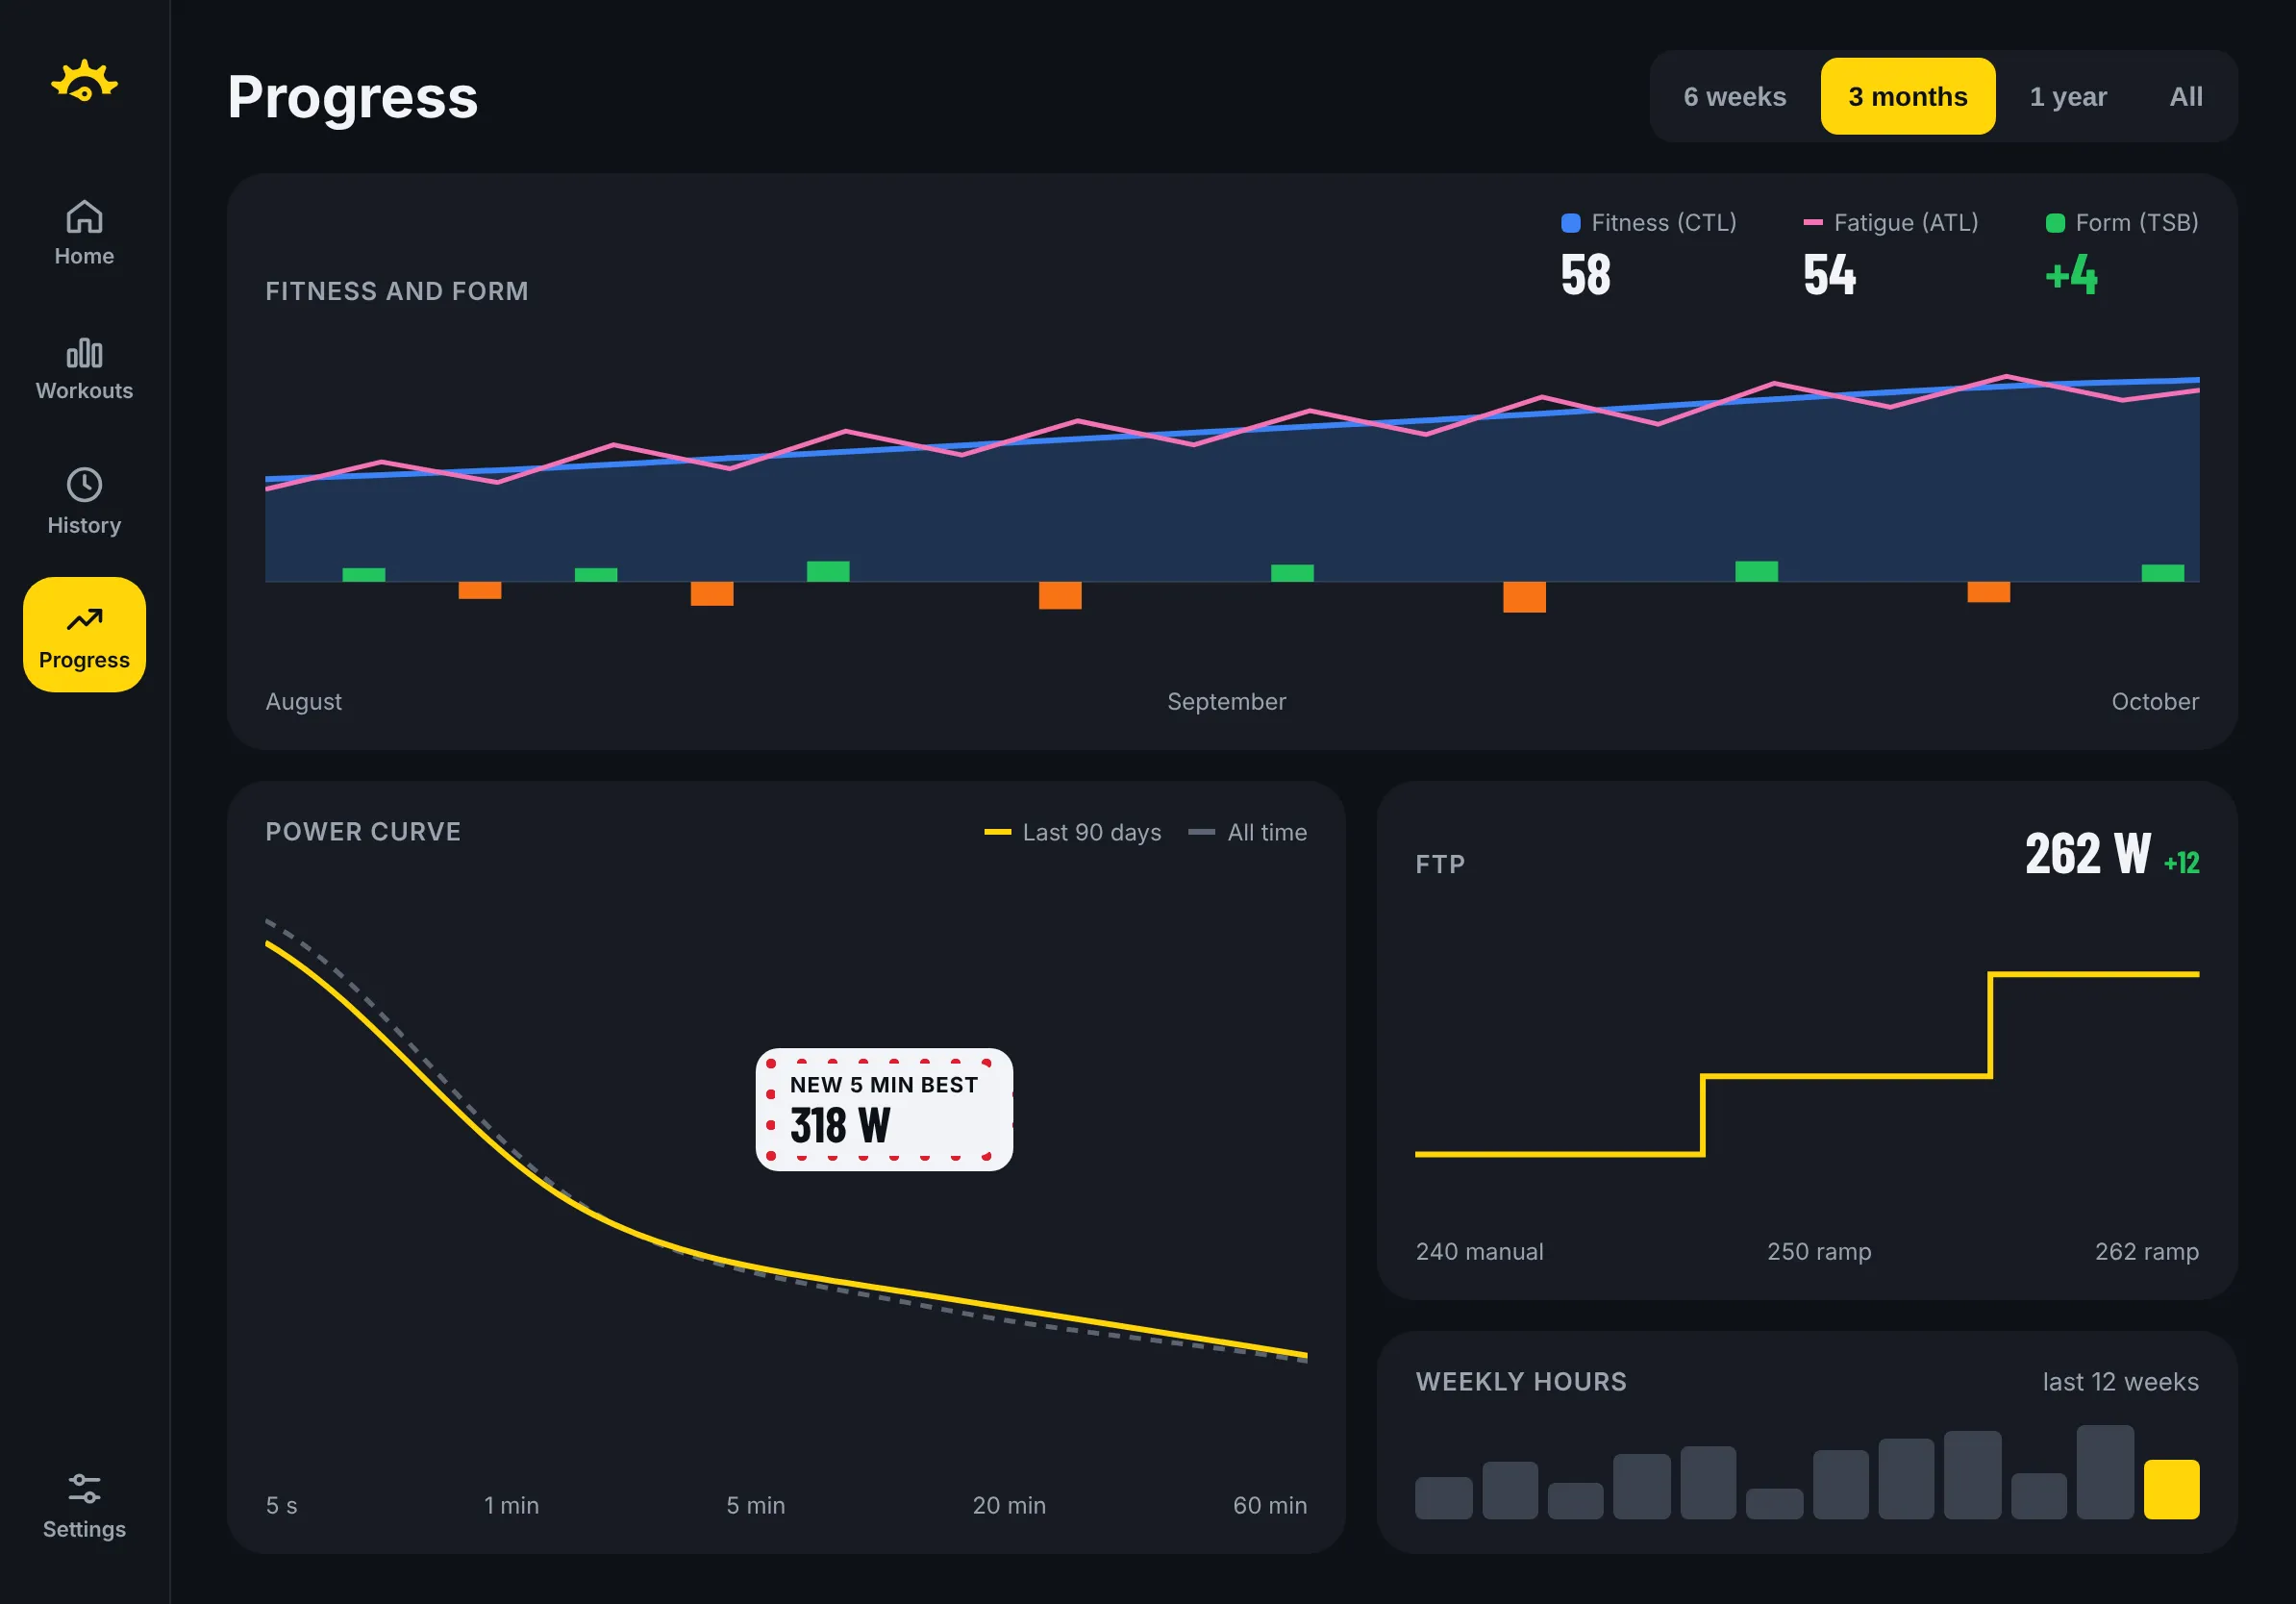Toggle Last 90 days power curve legend
This screenshot has height=1604, width=2296.
tap(1072, 832)
